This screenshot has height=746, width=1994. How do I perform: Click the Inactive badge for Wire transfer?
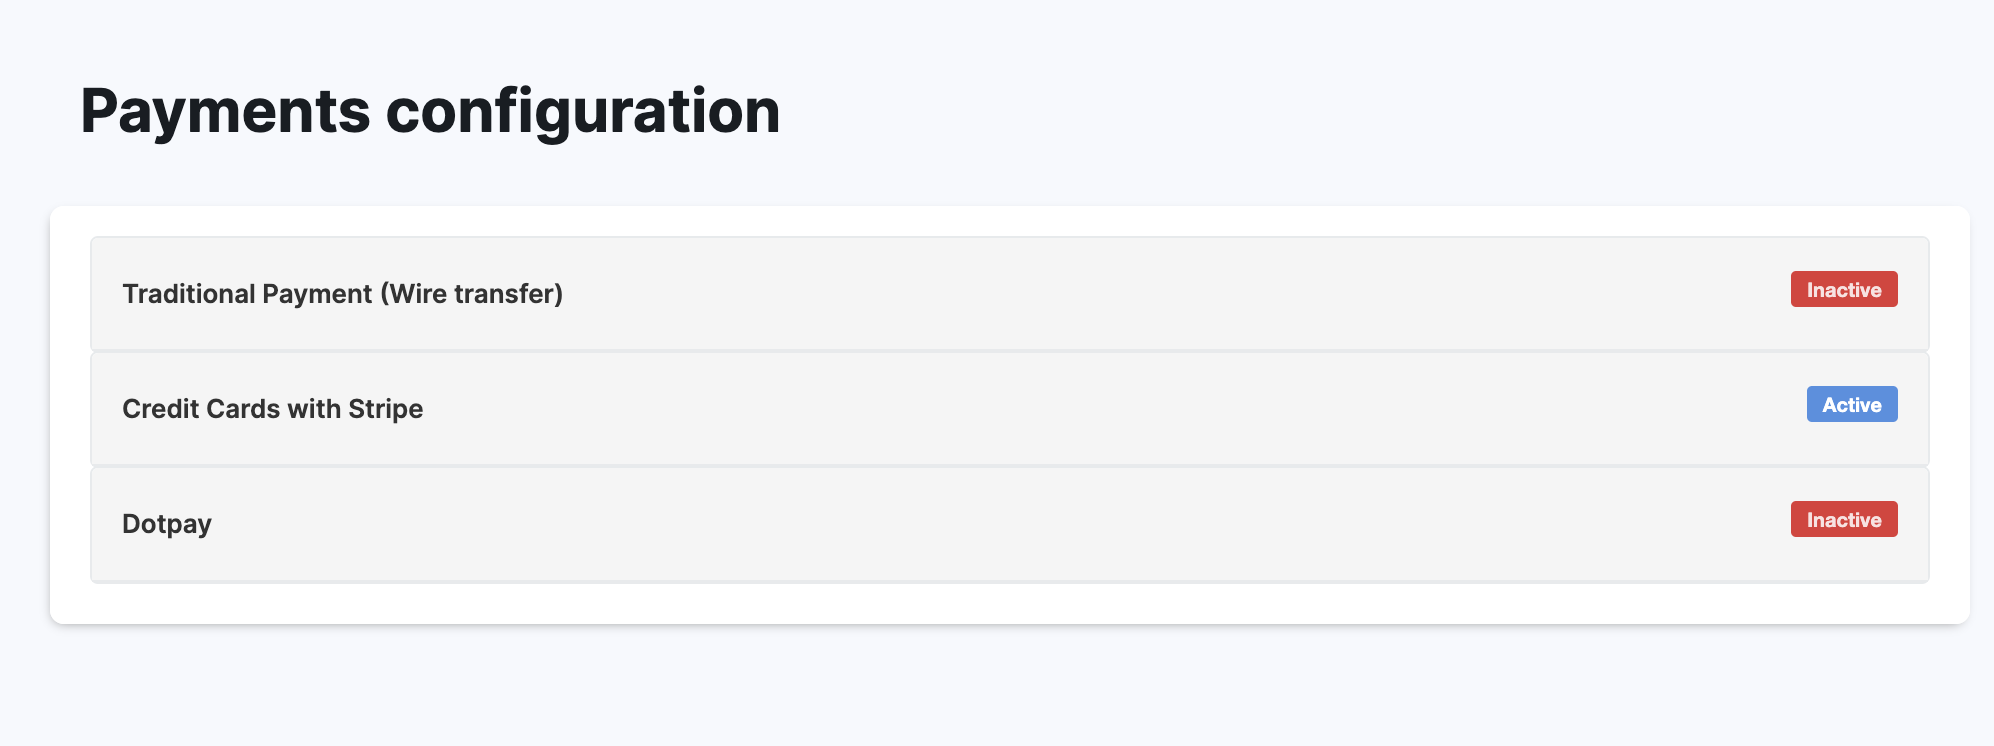tap(1843, 290)
